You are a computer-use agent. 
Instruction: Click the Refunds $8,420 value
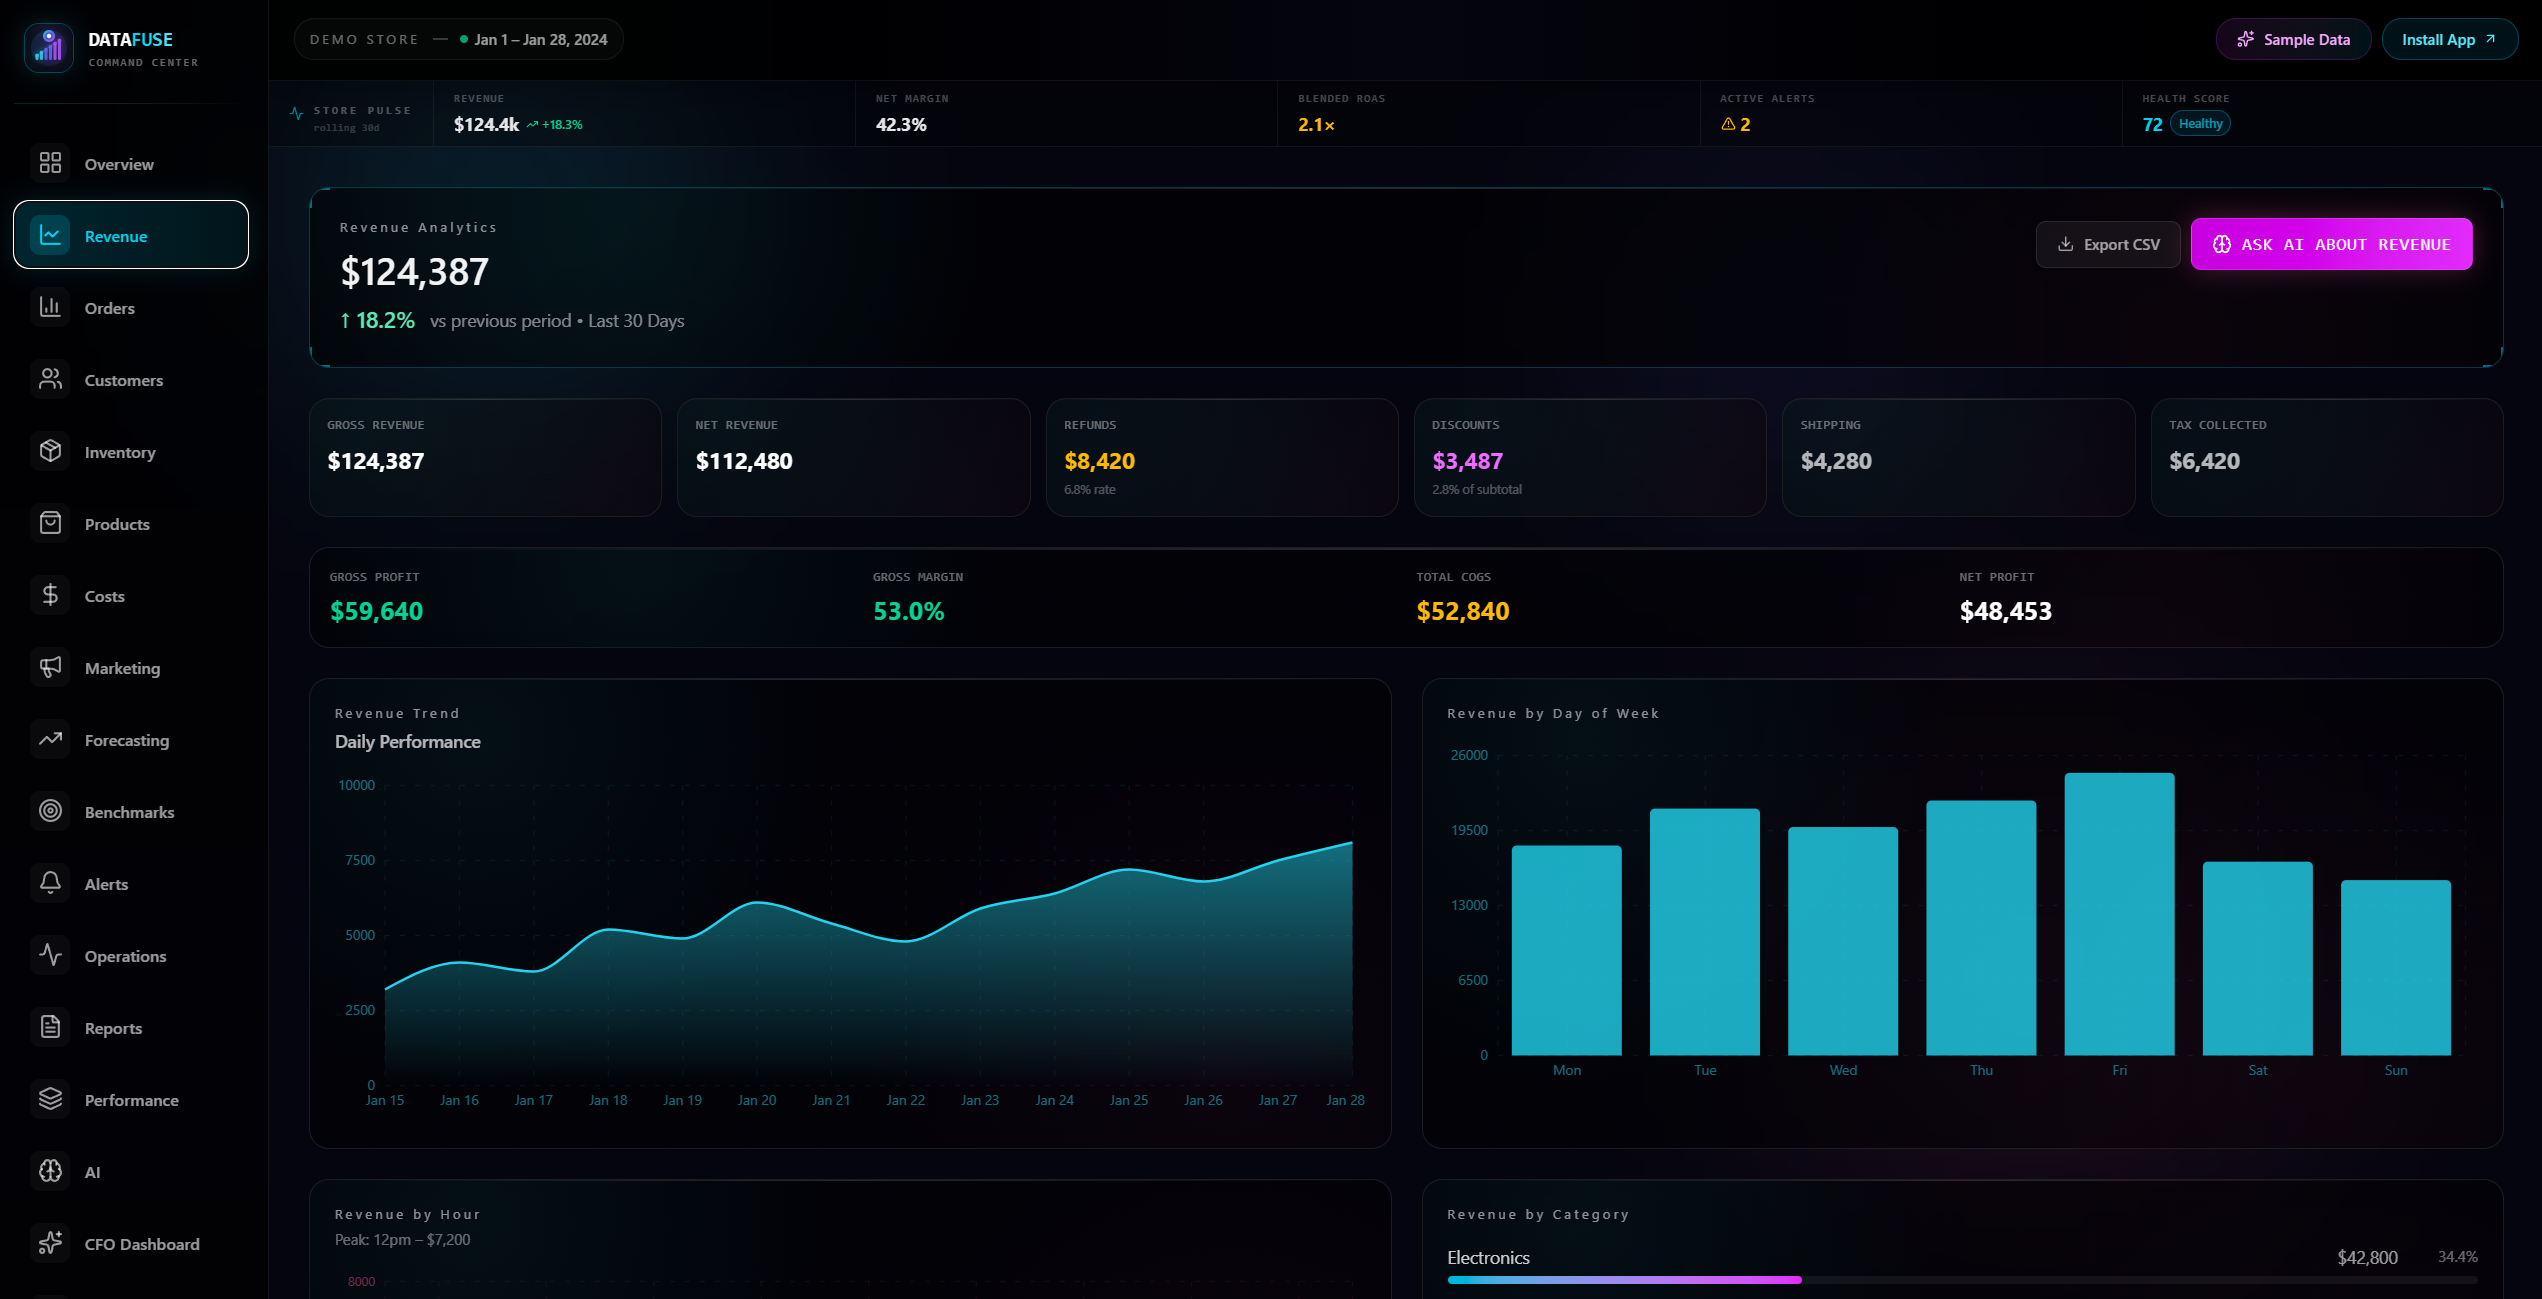[x=1099, y=461]
